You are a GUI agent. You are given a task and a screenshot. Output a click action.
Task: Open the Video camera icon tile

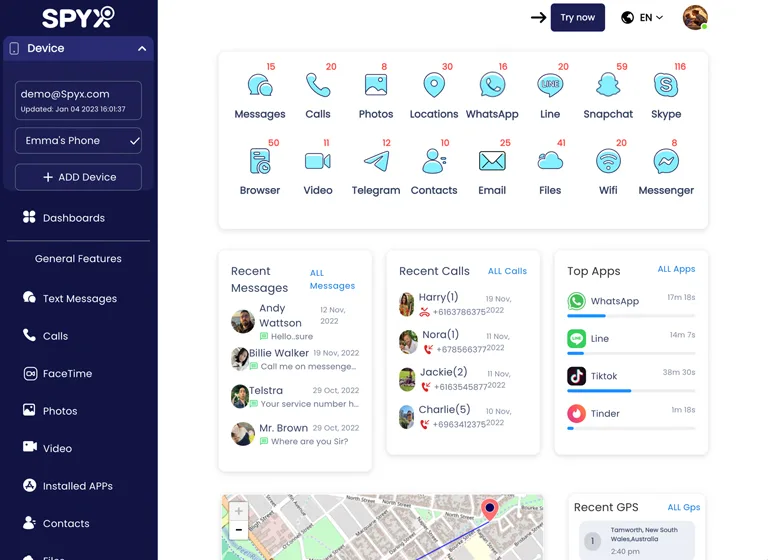click(x=318, y=161)
